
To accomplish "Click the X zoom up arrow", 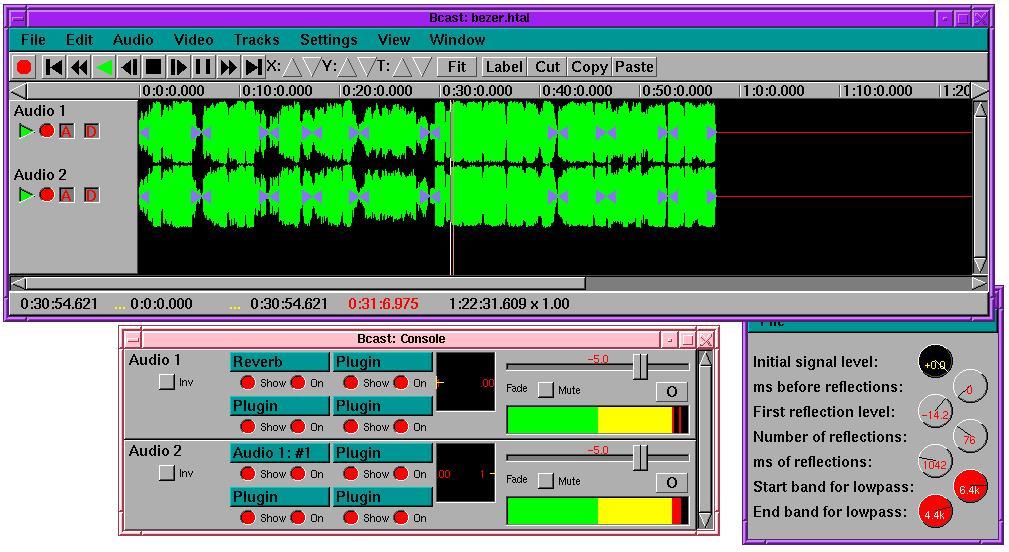I will [x=292, y=67].
